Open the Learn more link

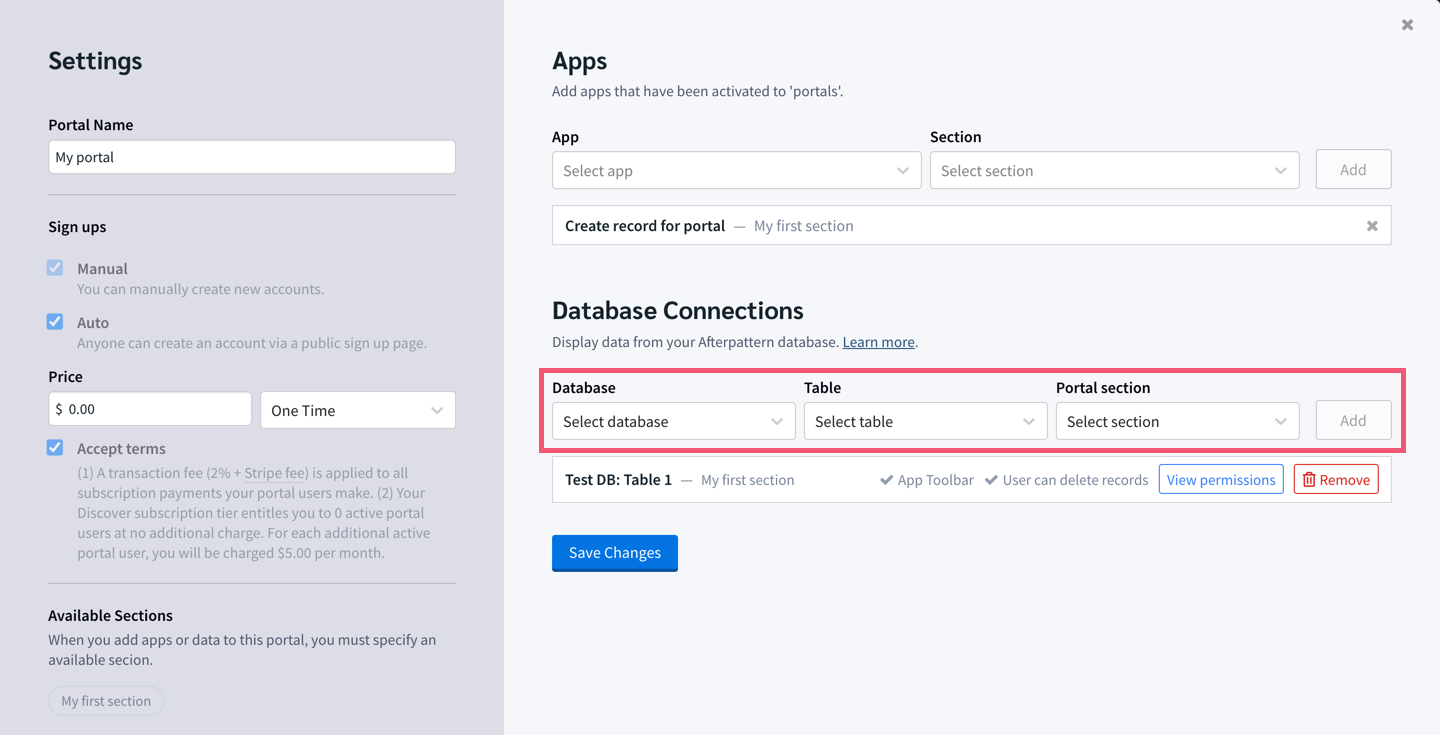[878, 342]
